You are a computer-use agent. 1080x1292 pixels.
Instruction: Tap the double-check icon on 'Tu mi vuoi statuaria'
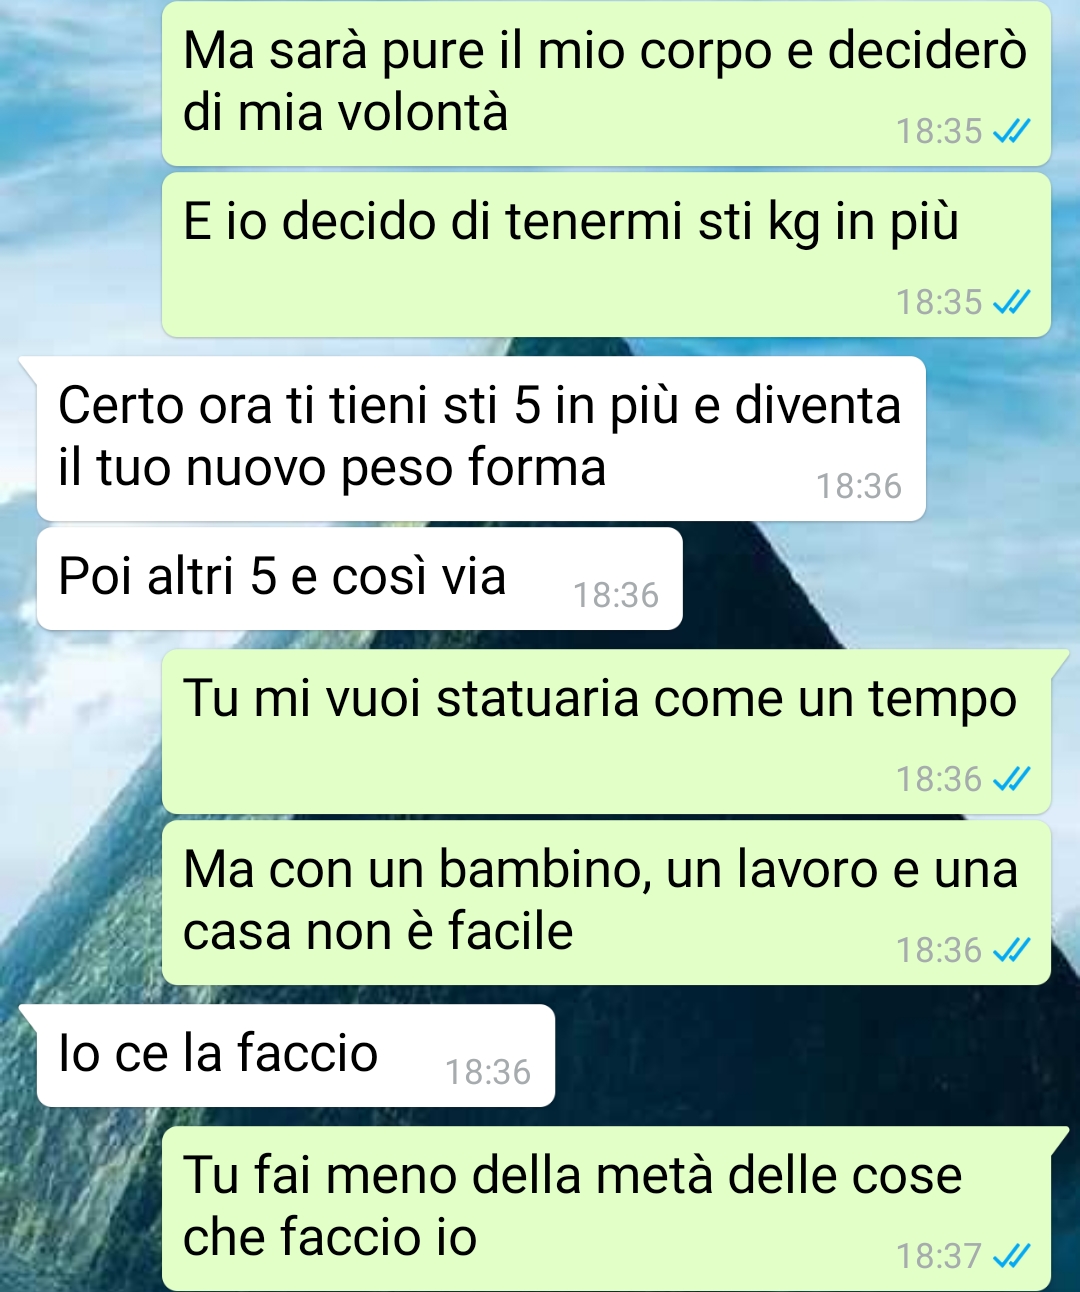pos(1011,779)
